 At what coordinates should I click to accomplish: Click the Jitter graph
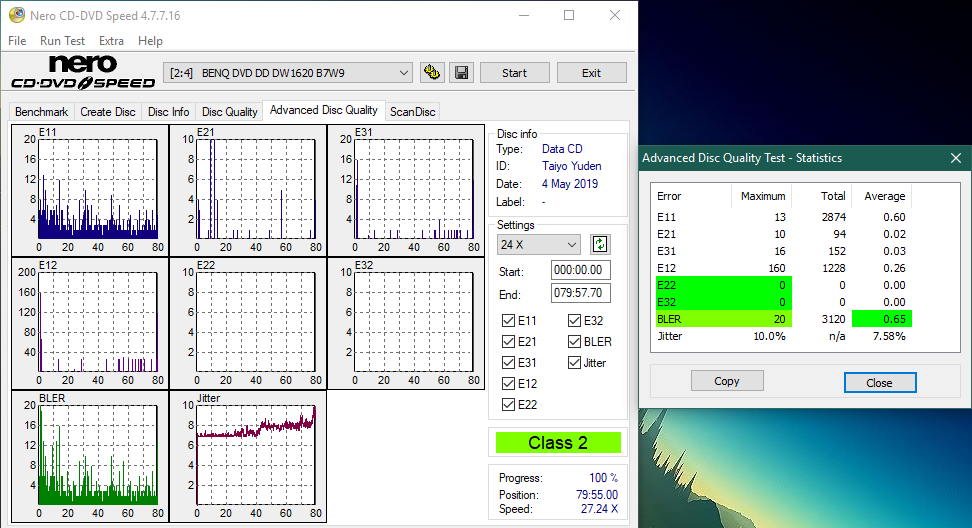[248, 456]
